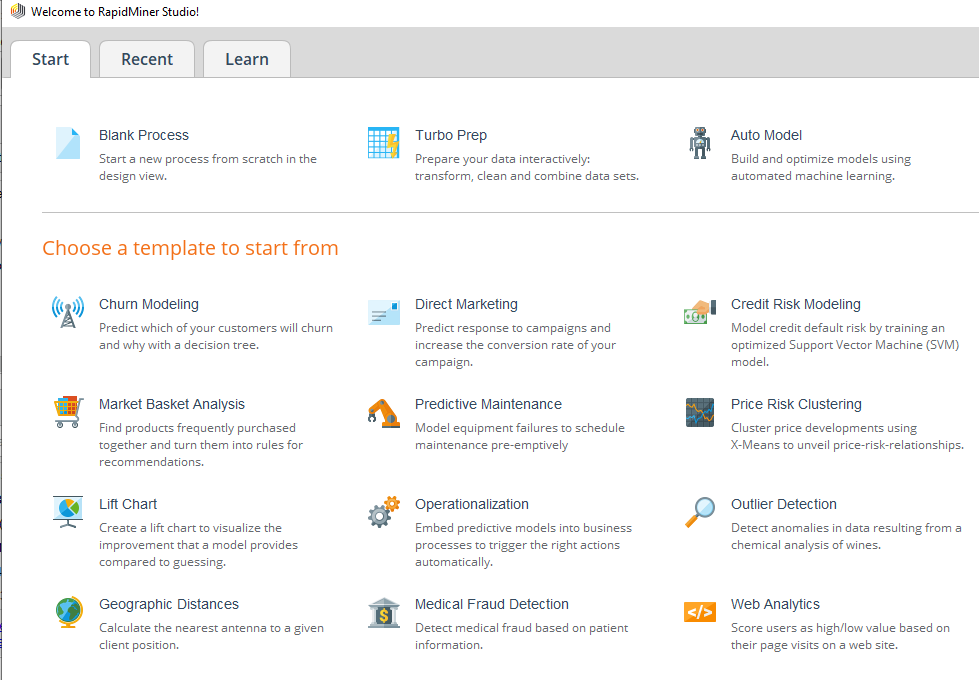
Task: Open the Learn tab
Action: click(x=246, y=59)
